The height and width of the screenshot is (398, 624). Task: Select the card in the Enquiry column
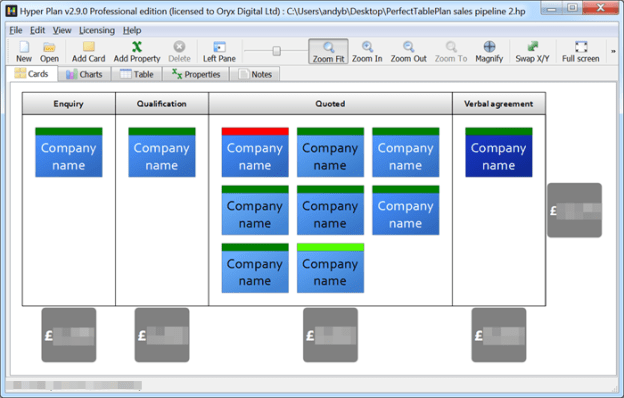point(68,152)
